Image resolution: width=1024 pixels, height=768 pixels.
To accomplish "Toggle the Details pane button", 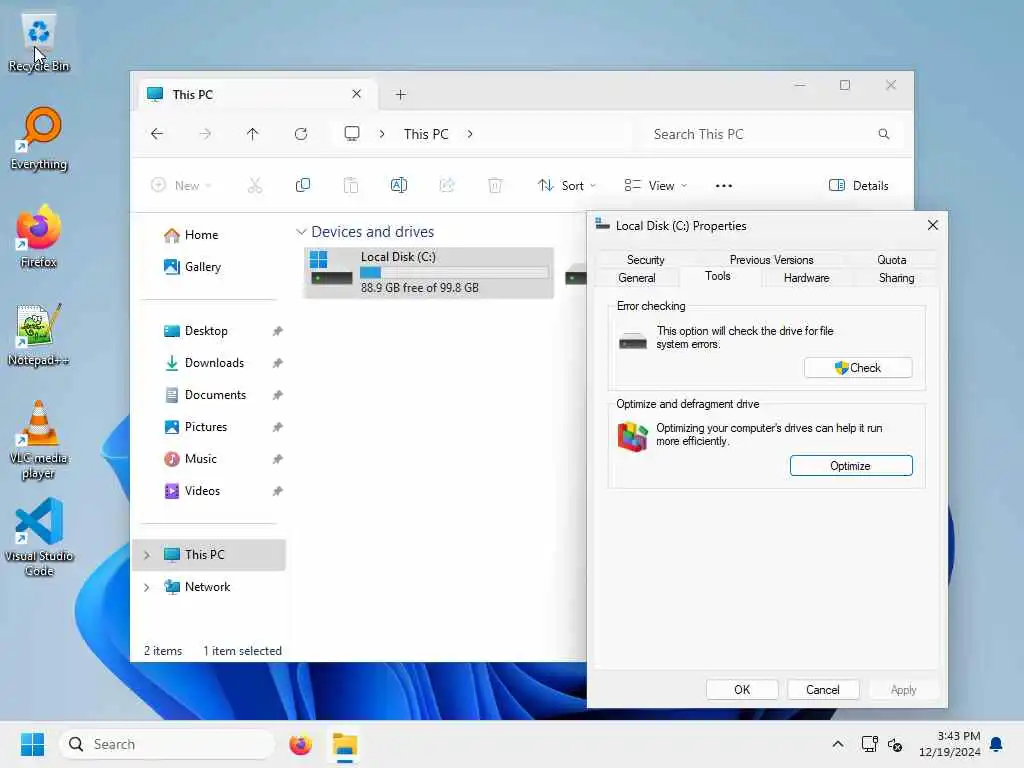I will [858, 185].
